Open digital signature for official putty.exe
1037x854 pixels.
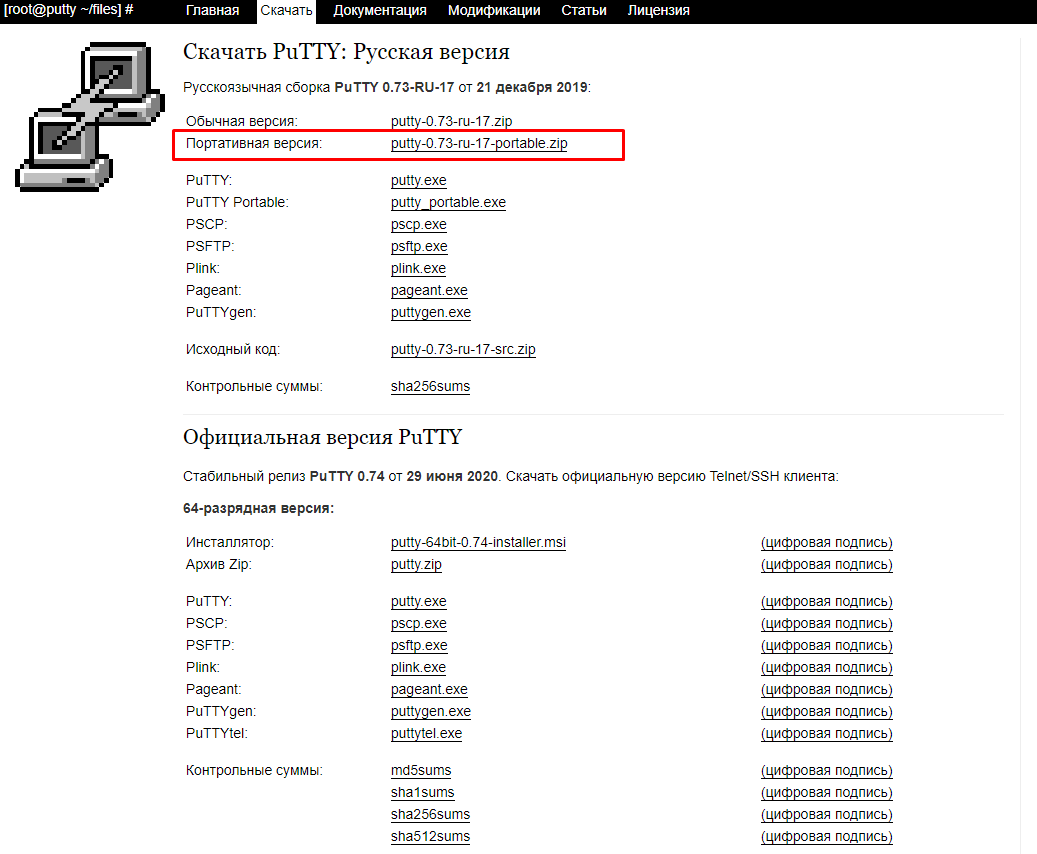(x=827, y=601)
